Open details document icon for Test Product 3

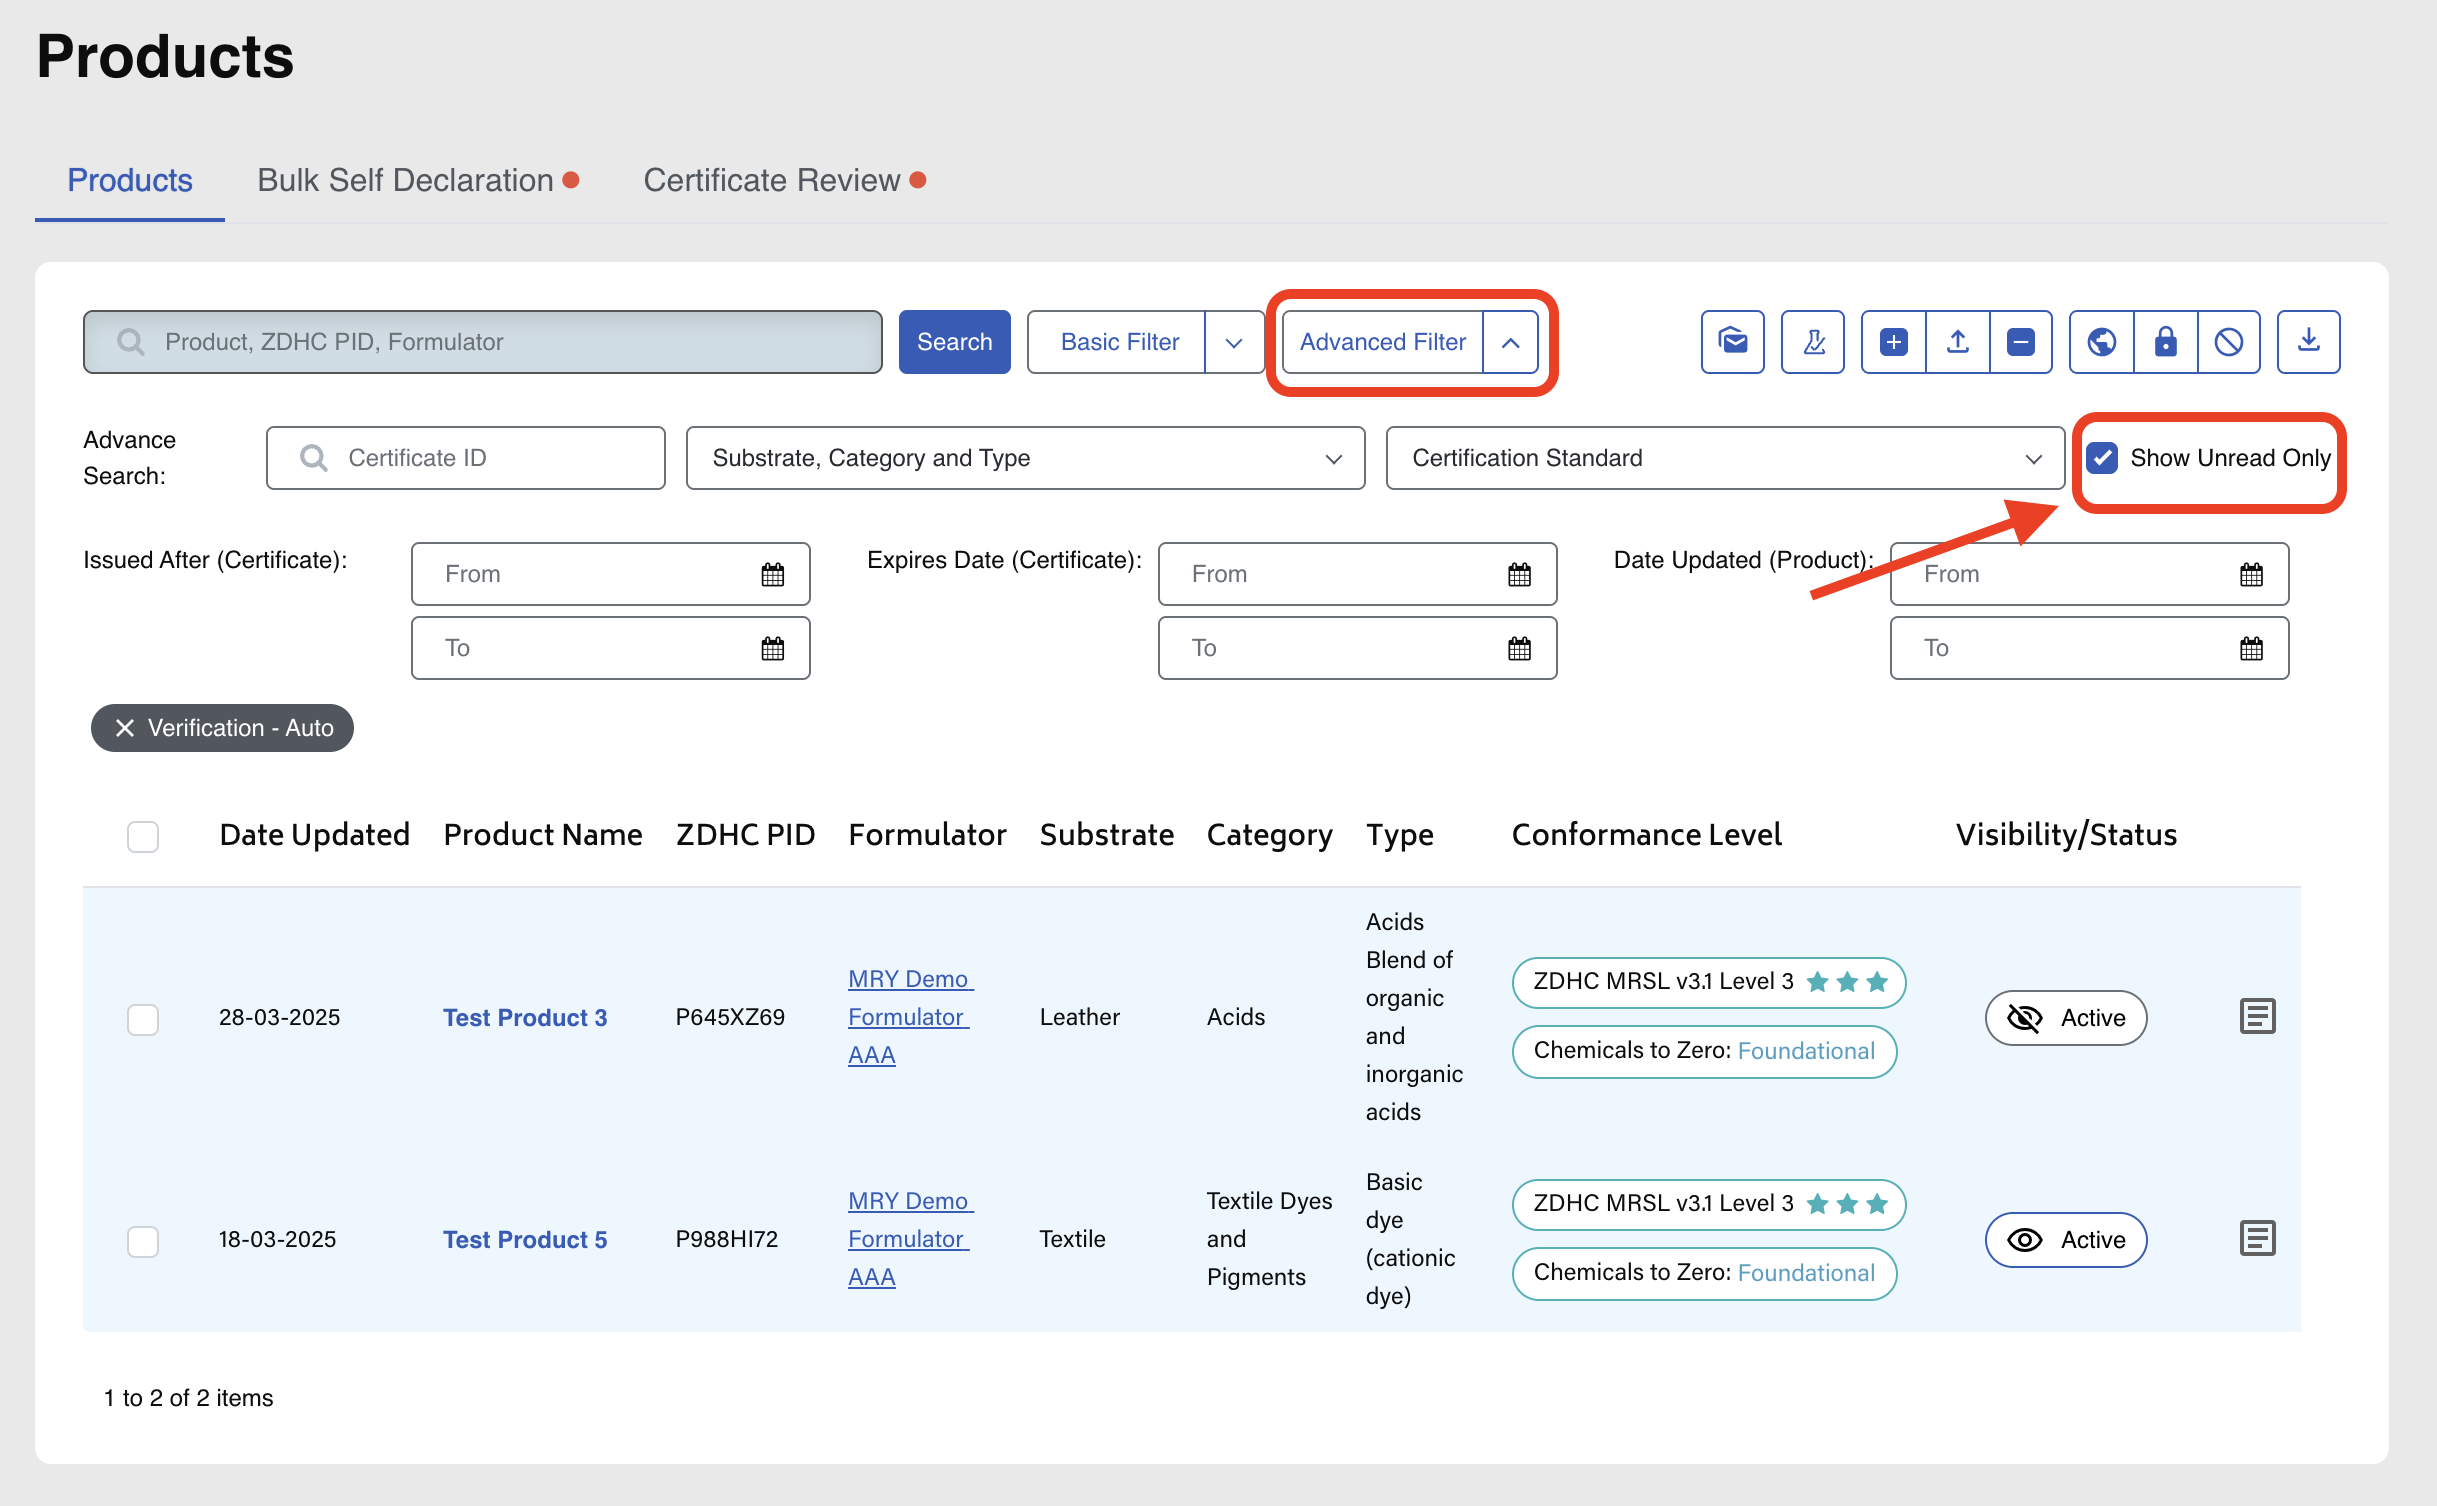2257,1016
